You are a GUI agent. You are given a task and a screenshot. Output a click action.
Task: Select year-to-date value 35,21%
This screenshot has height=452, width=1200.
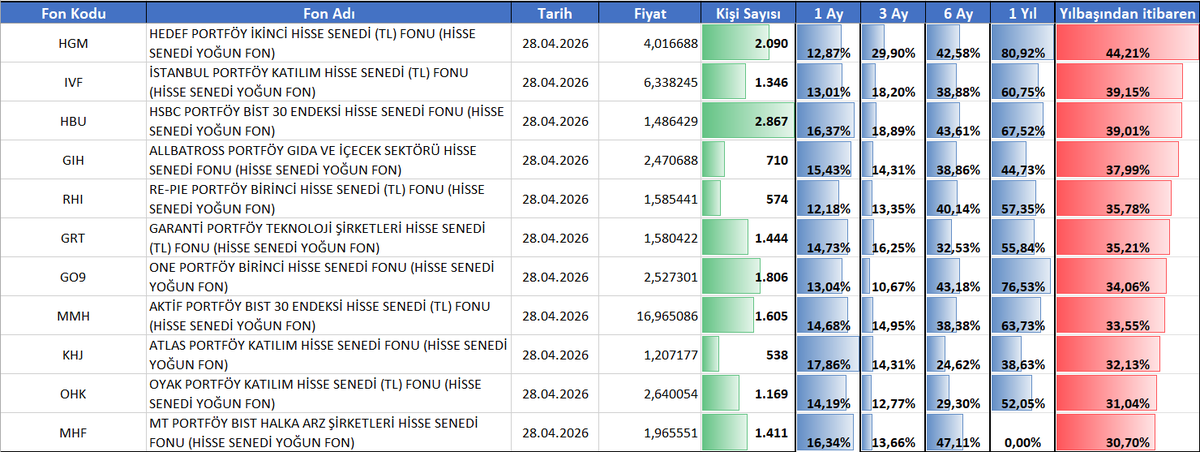[1126, 238]
